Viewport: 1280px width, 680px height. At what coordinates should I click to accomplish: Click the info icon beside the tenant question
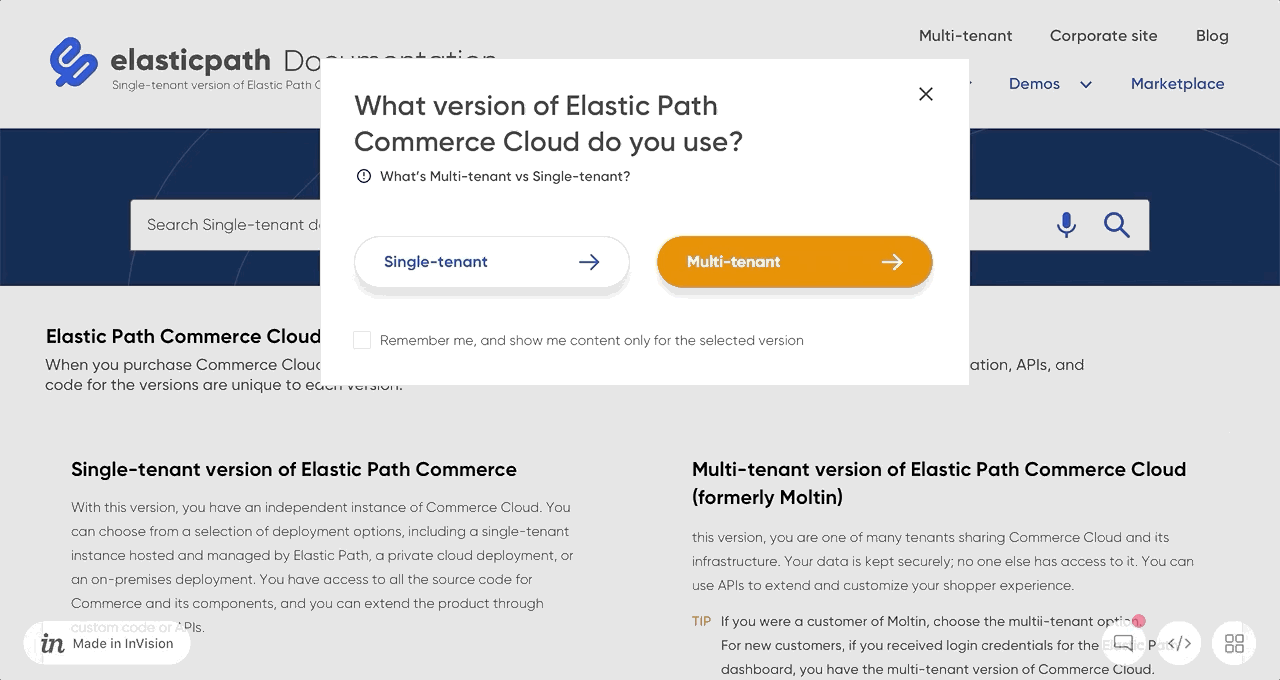click(x=364, y=176)
